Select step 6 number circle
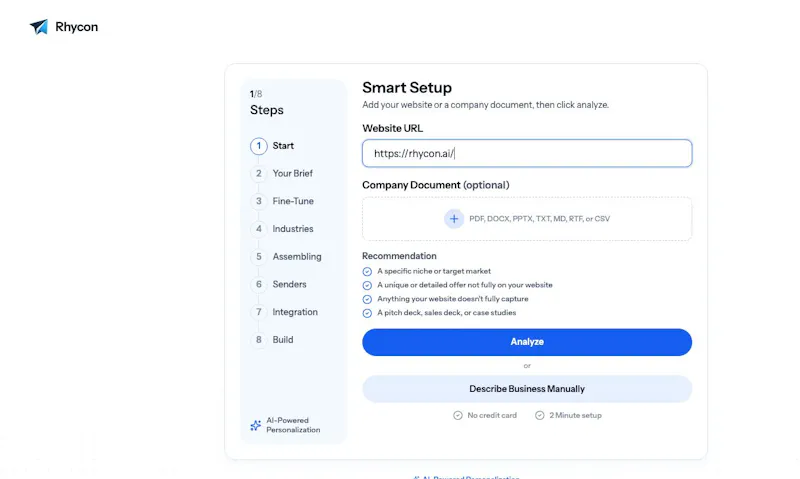Viewport: 800px width, 479px height. (259, 284)
